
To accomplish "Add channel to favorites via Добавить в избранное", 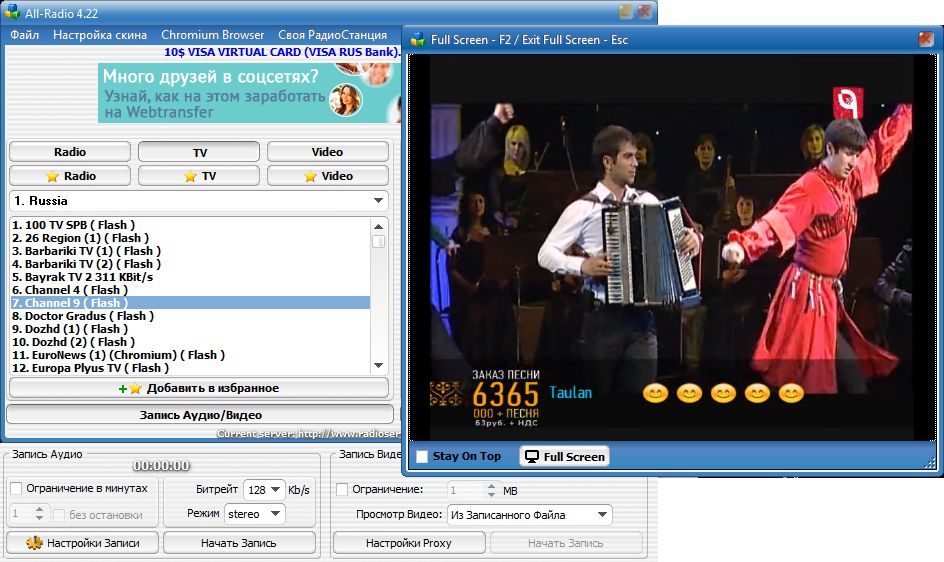I will click(x=199, y=388).
